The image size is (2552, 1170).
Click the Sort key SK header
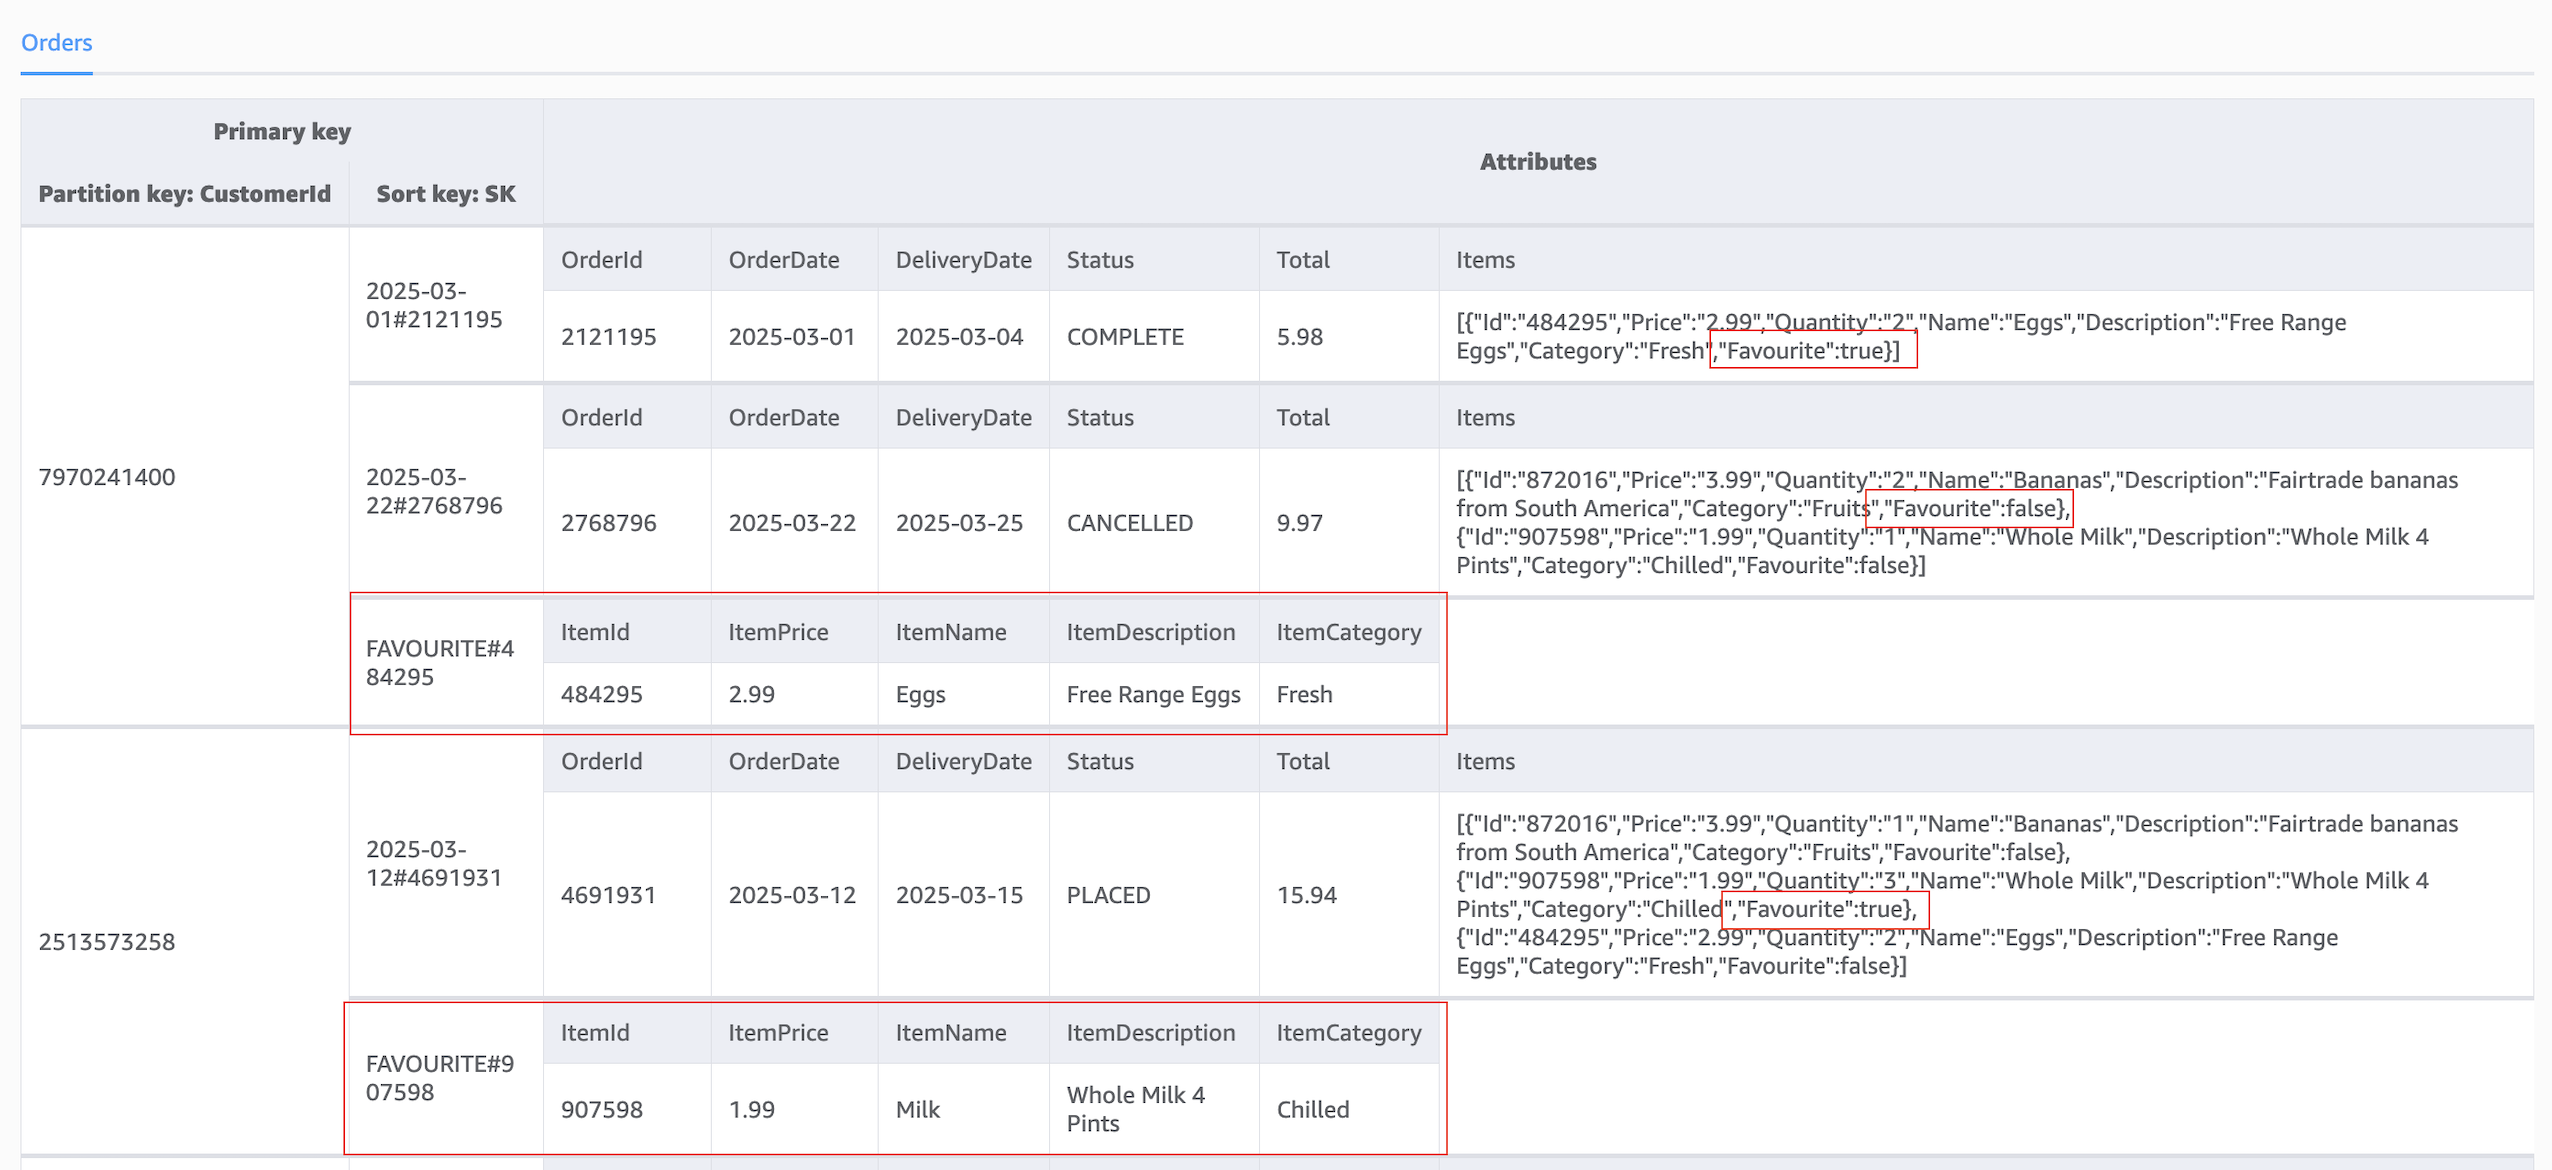(x=444, y=194)
